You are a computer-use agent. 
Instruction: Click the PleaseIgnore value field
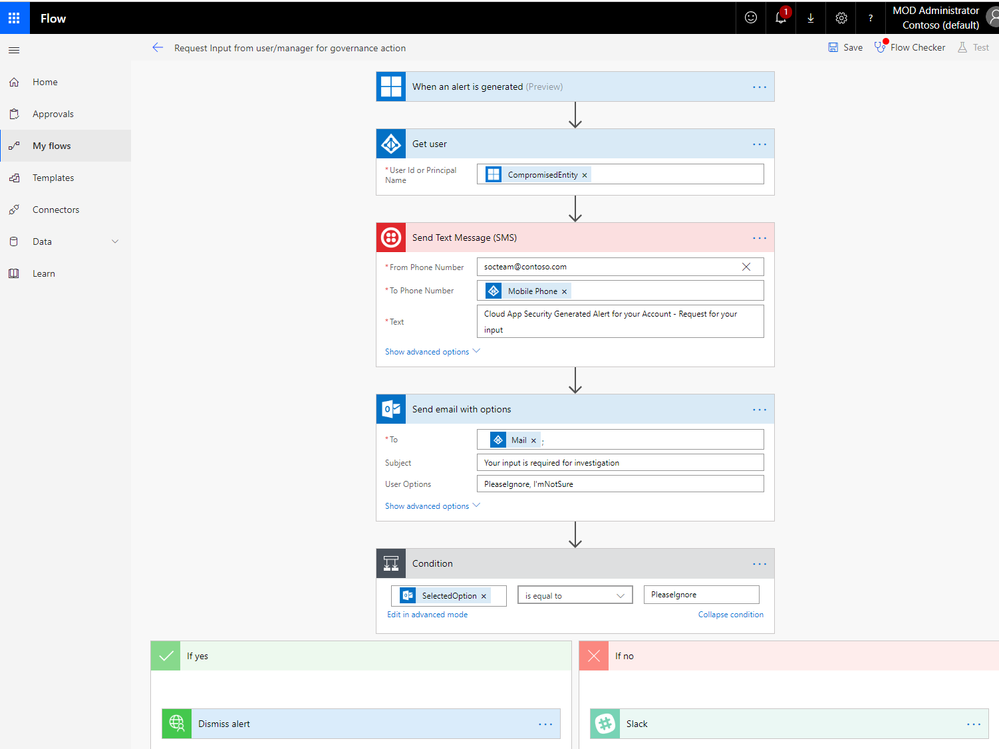[701, 595]
